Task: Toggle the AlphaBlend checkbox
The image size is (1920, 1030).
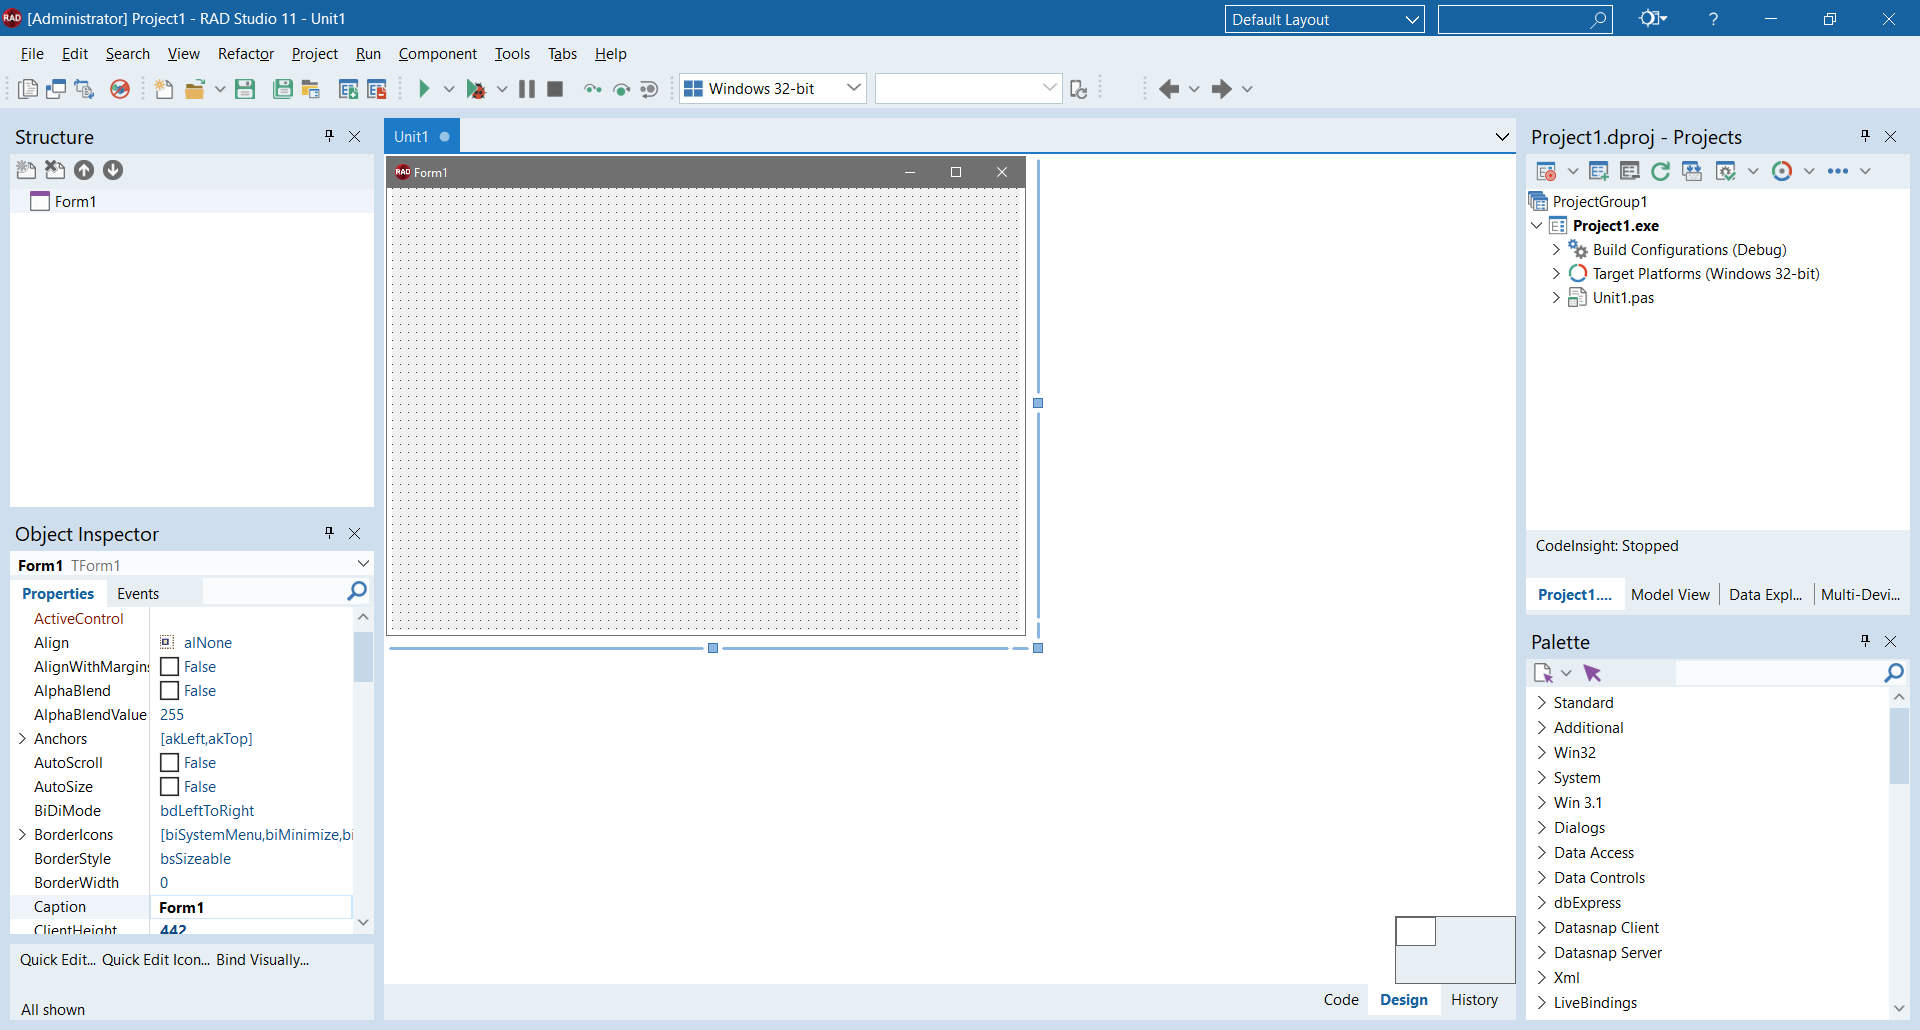Action: (x=170, y=691)
